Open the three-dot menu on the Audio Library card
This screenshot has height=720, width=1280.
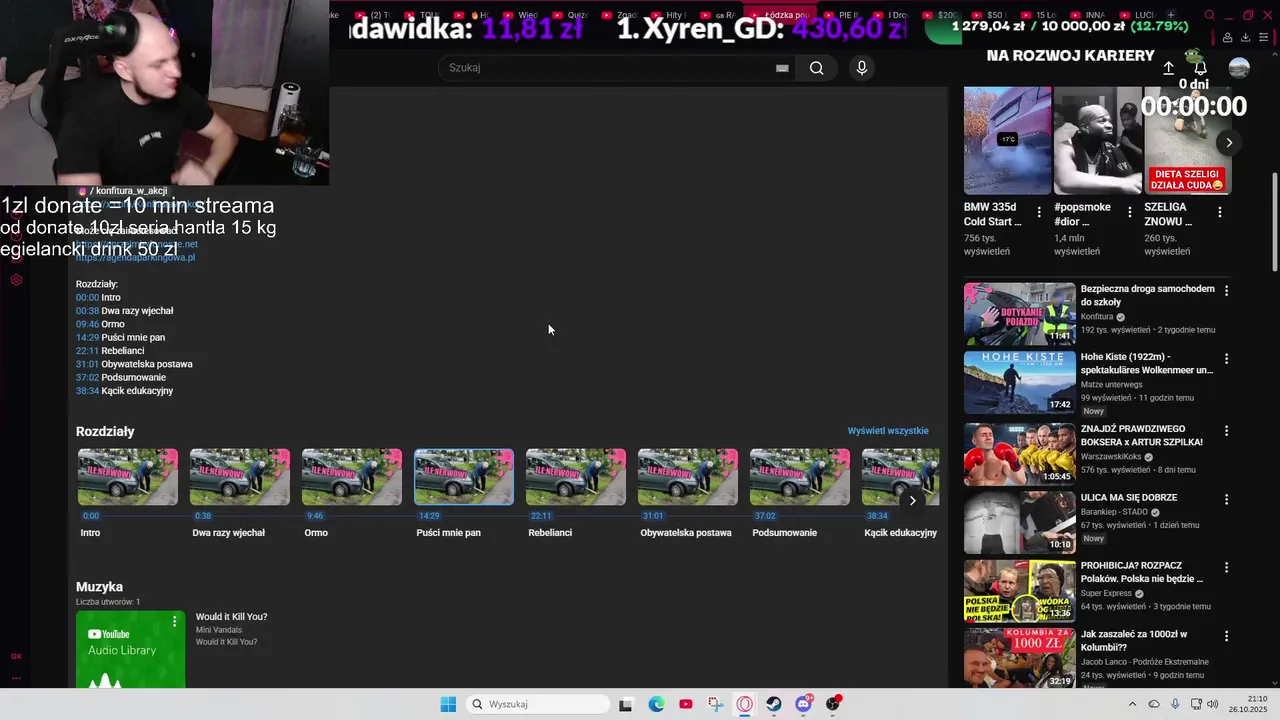[x=174, y=621]
